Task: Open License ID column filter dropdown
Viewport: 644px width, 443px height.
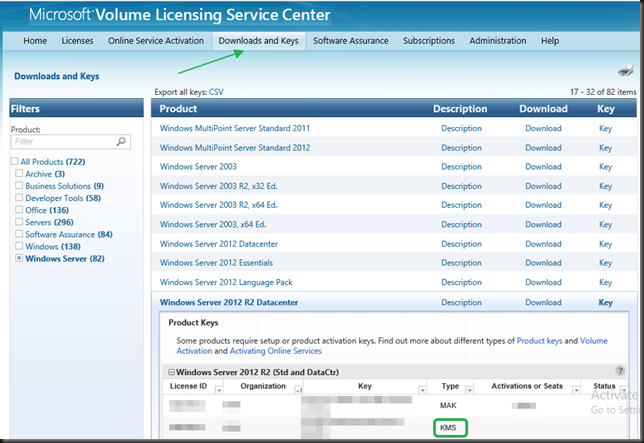Action: (x=219, y=390)
